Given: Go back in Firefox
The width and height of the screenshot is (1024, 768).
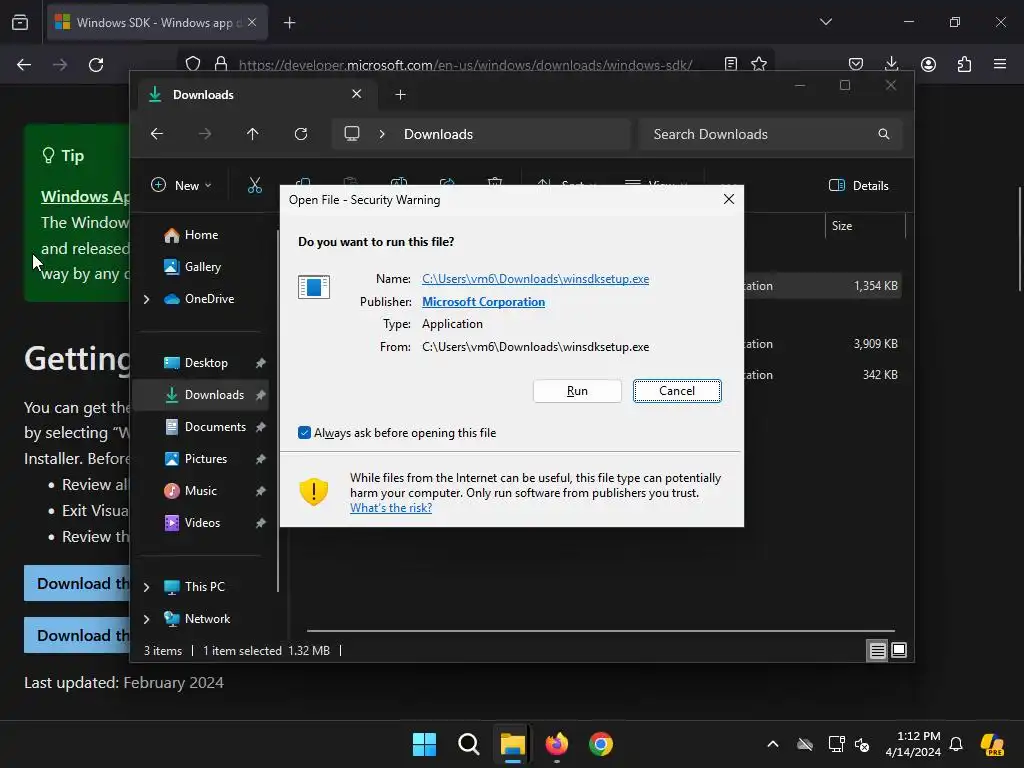Looking at the screenshot, I should [24, 65].
